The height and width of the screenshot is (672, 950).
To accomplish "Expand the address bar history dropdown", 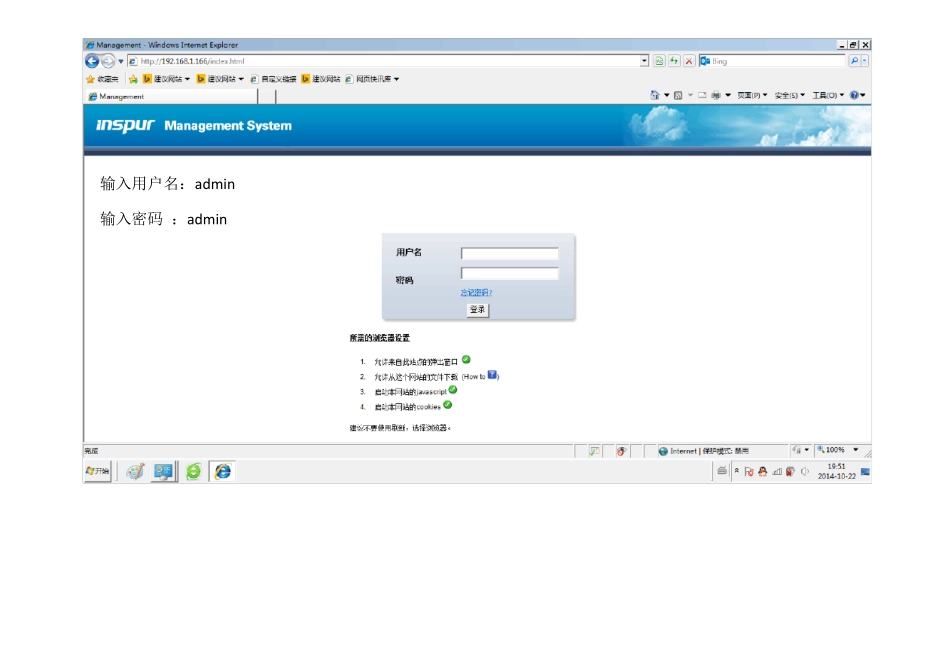I will 644,61.
